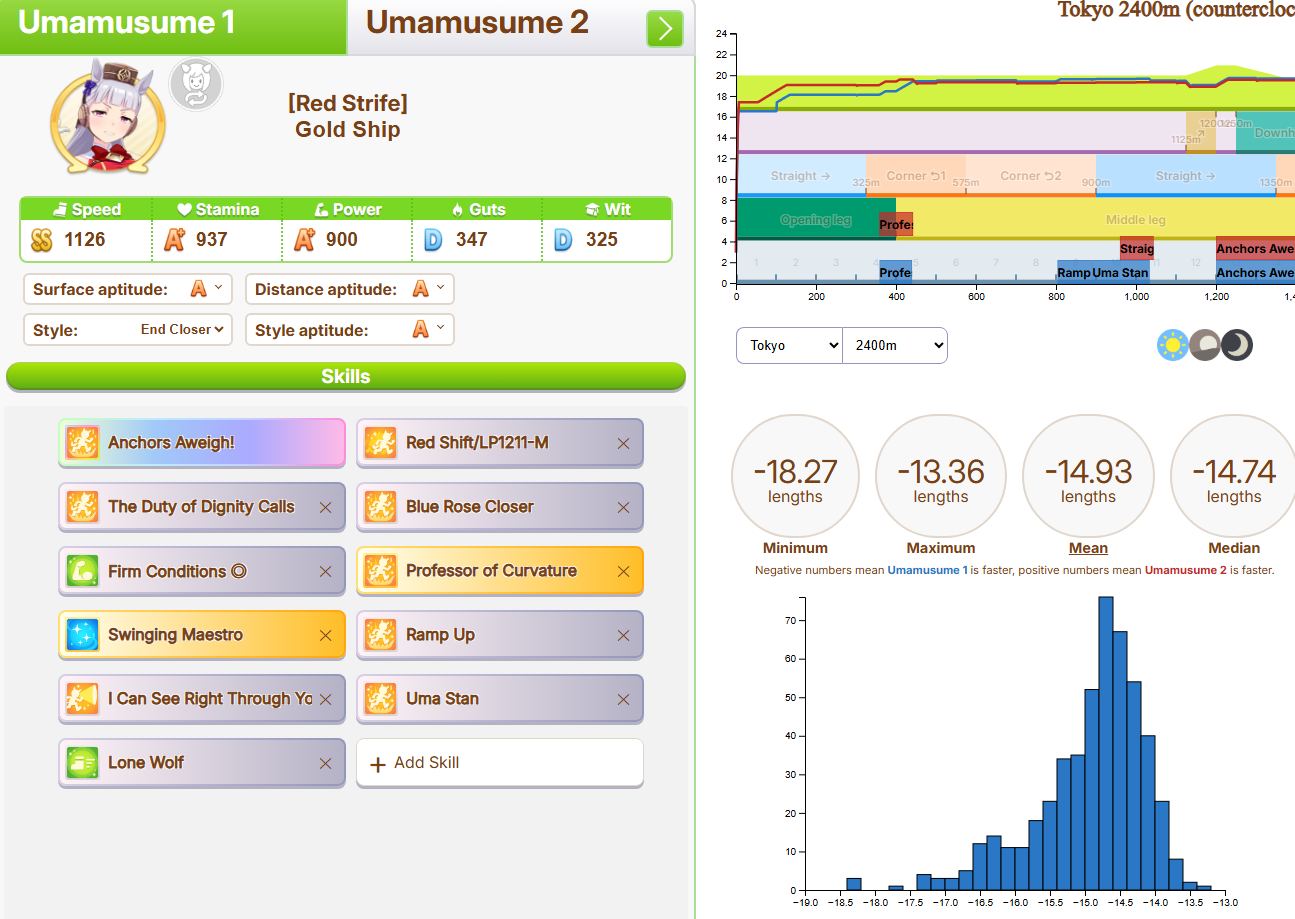This screenshot has height=919, width=1295.
Task: Remove the Firm Conditions skill
Action: 325,572
